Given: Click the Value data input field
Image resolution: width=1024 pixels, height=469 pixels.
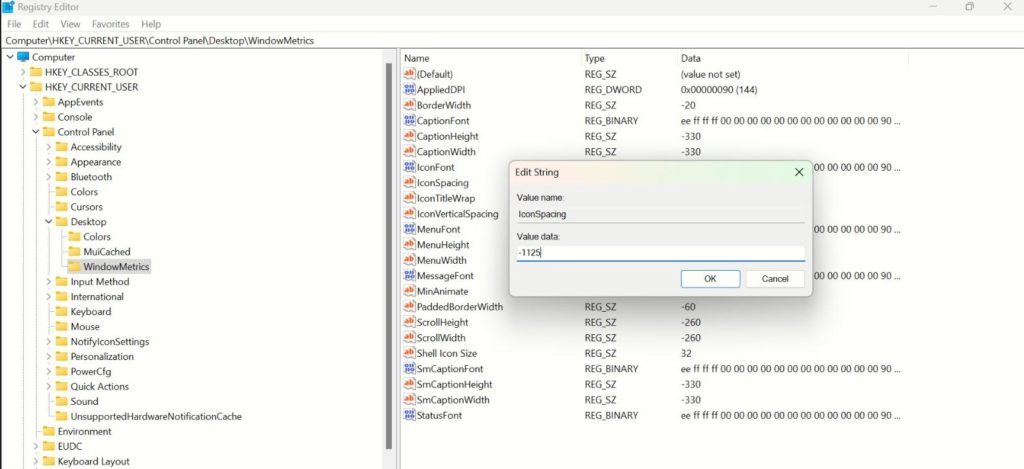Looking at the screenshot, I should pos(660,253).
